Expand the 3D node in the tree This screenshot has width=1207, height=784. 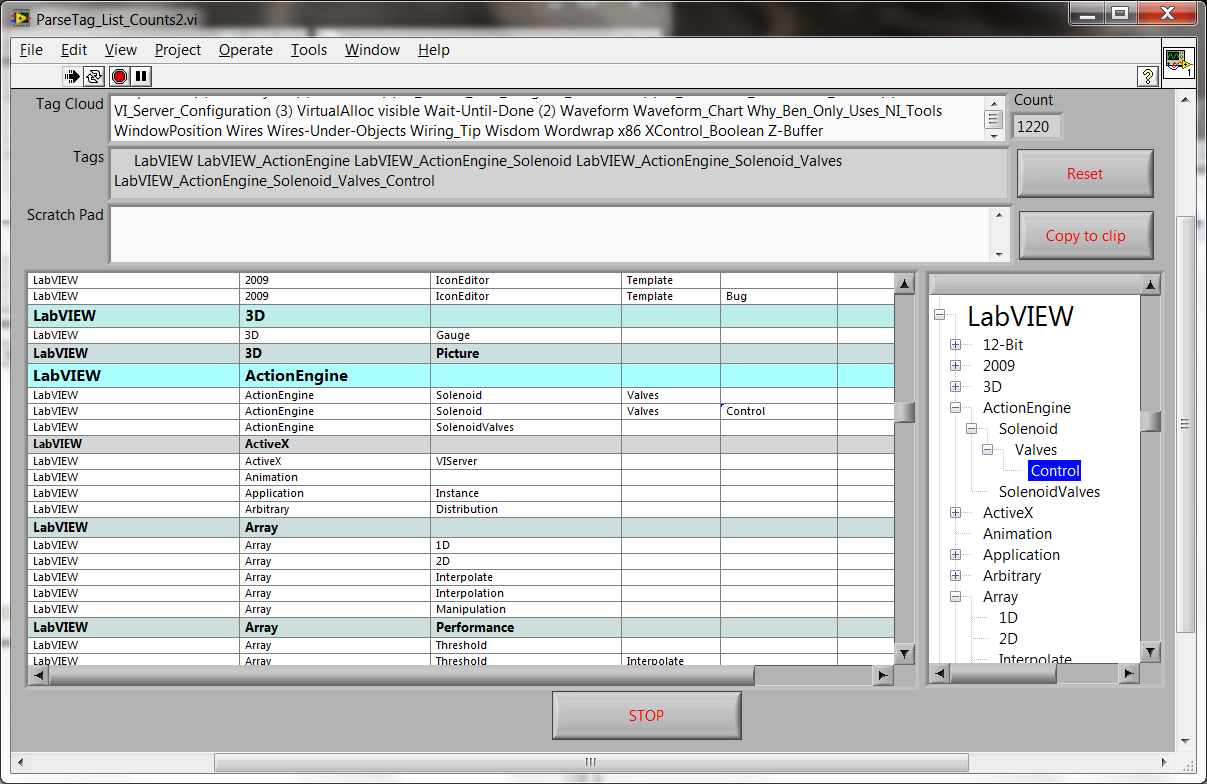pyautogui.click(x=955, y=387)
